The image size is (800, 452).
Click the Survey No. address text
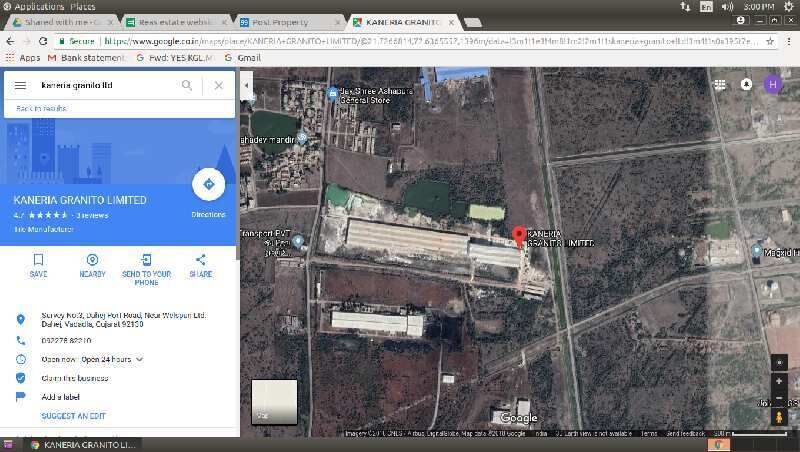click(123, 319)
